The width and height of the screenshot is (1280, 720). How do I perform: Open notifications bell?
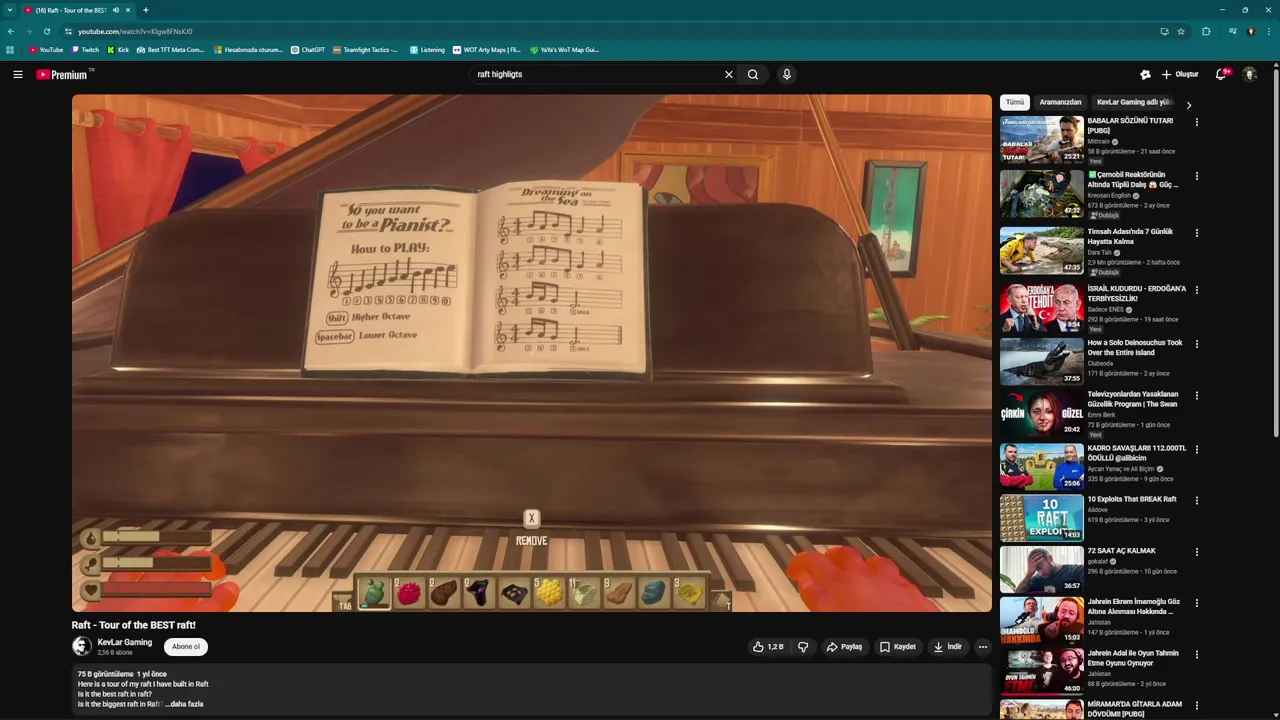point(1221,74)
